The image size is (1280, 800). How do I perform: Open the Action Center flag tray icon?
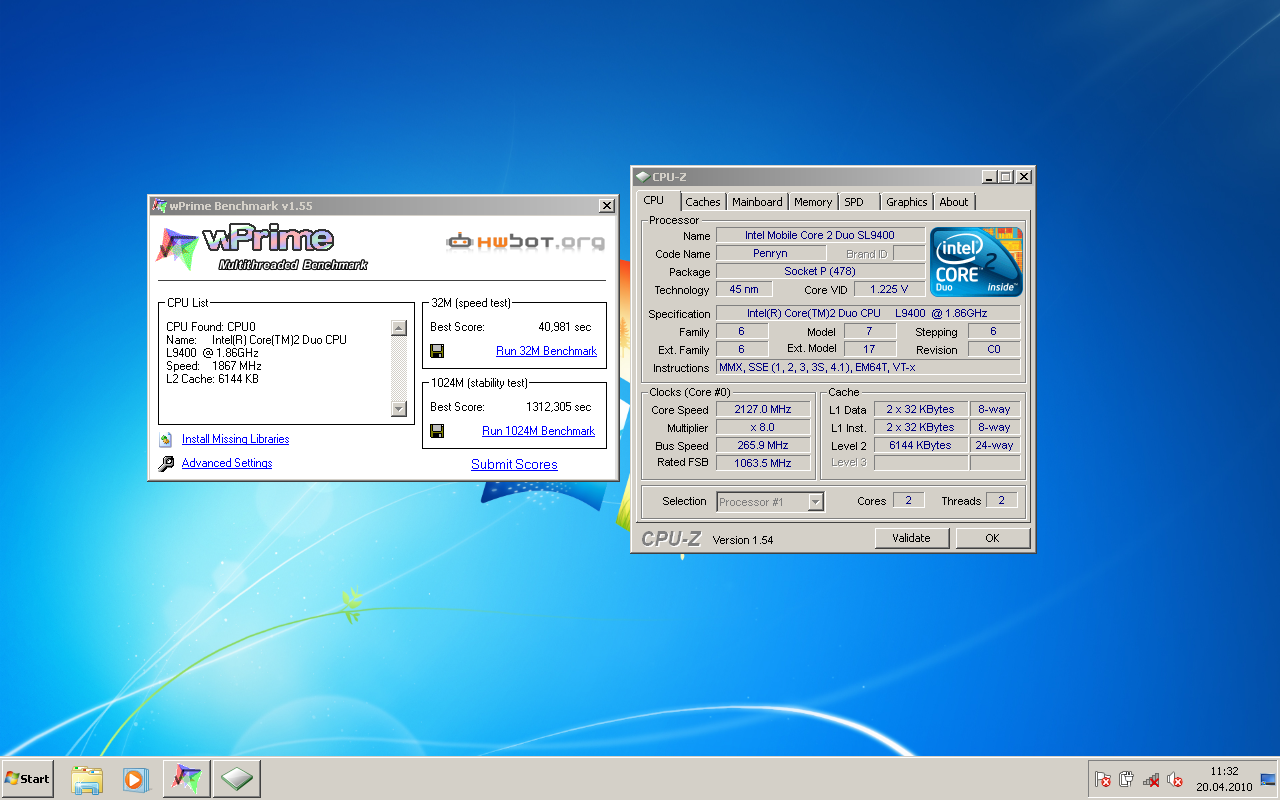[1103, 779]
